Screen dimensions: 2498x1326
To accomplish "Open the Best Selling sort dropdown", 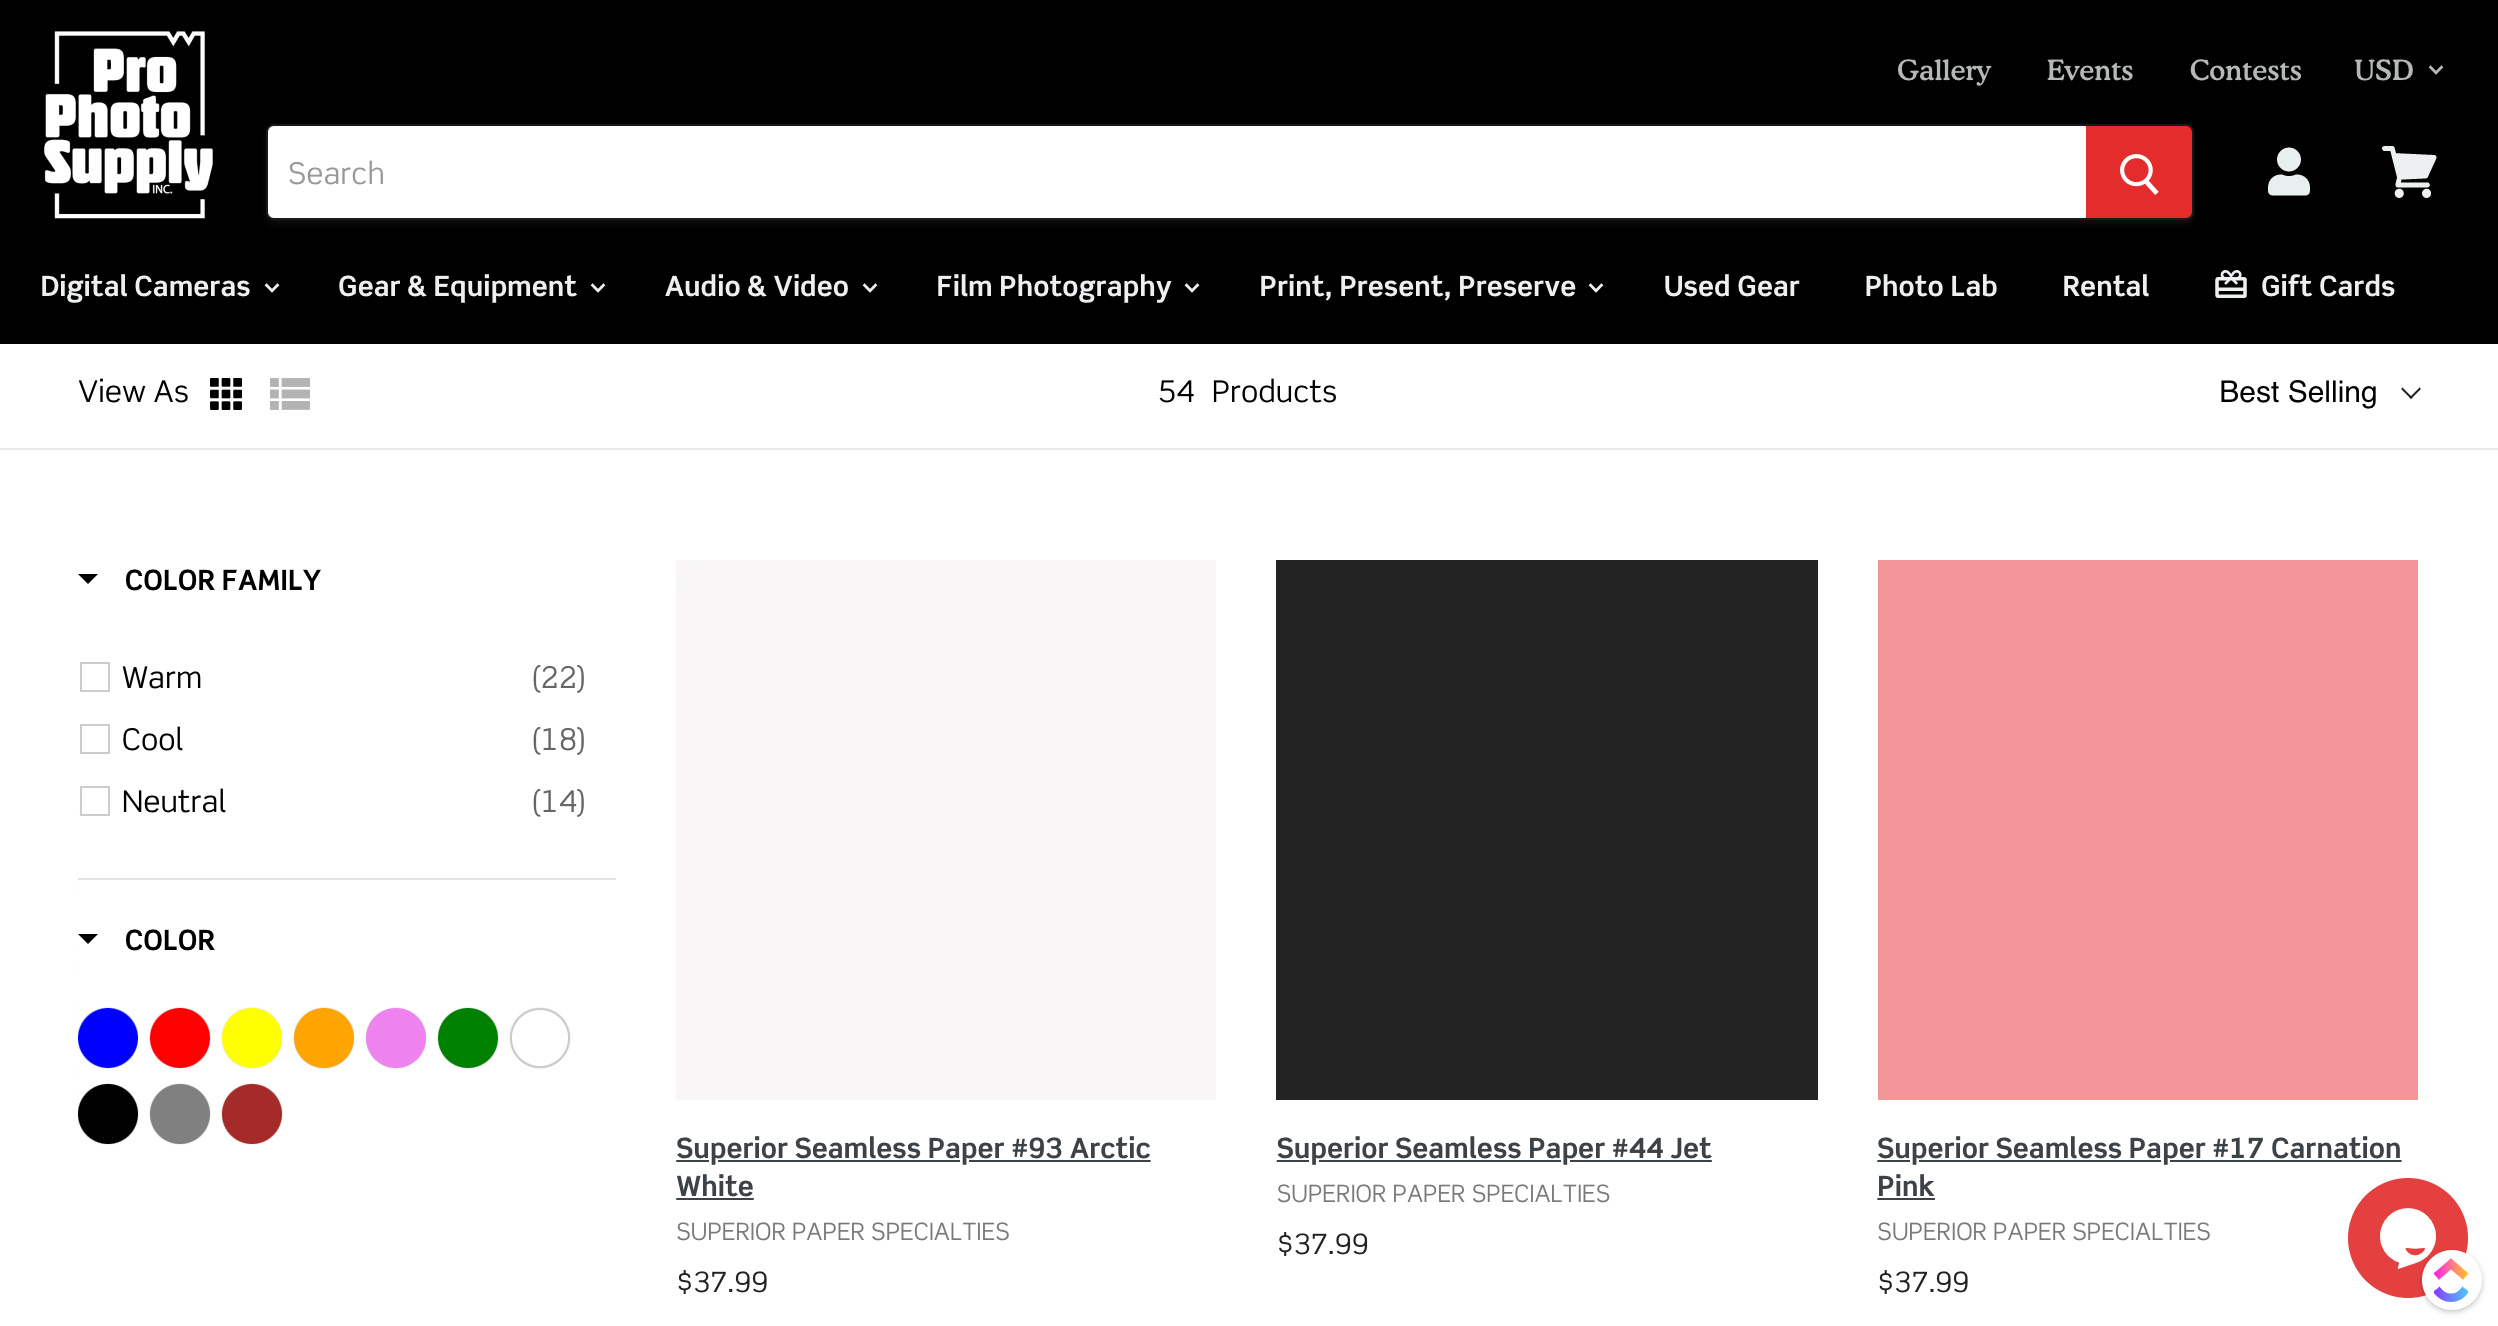I will [x=2320, y=392].
